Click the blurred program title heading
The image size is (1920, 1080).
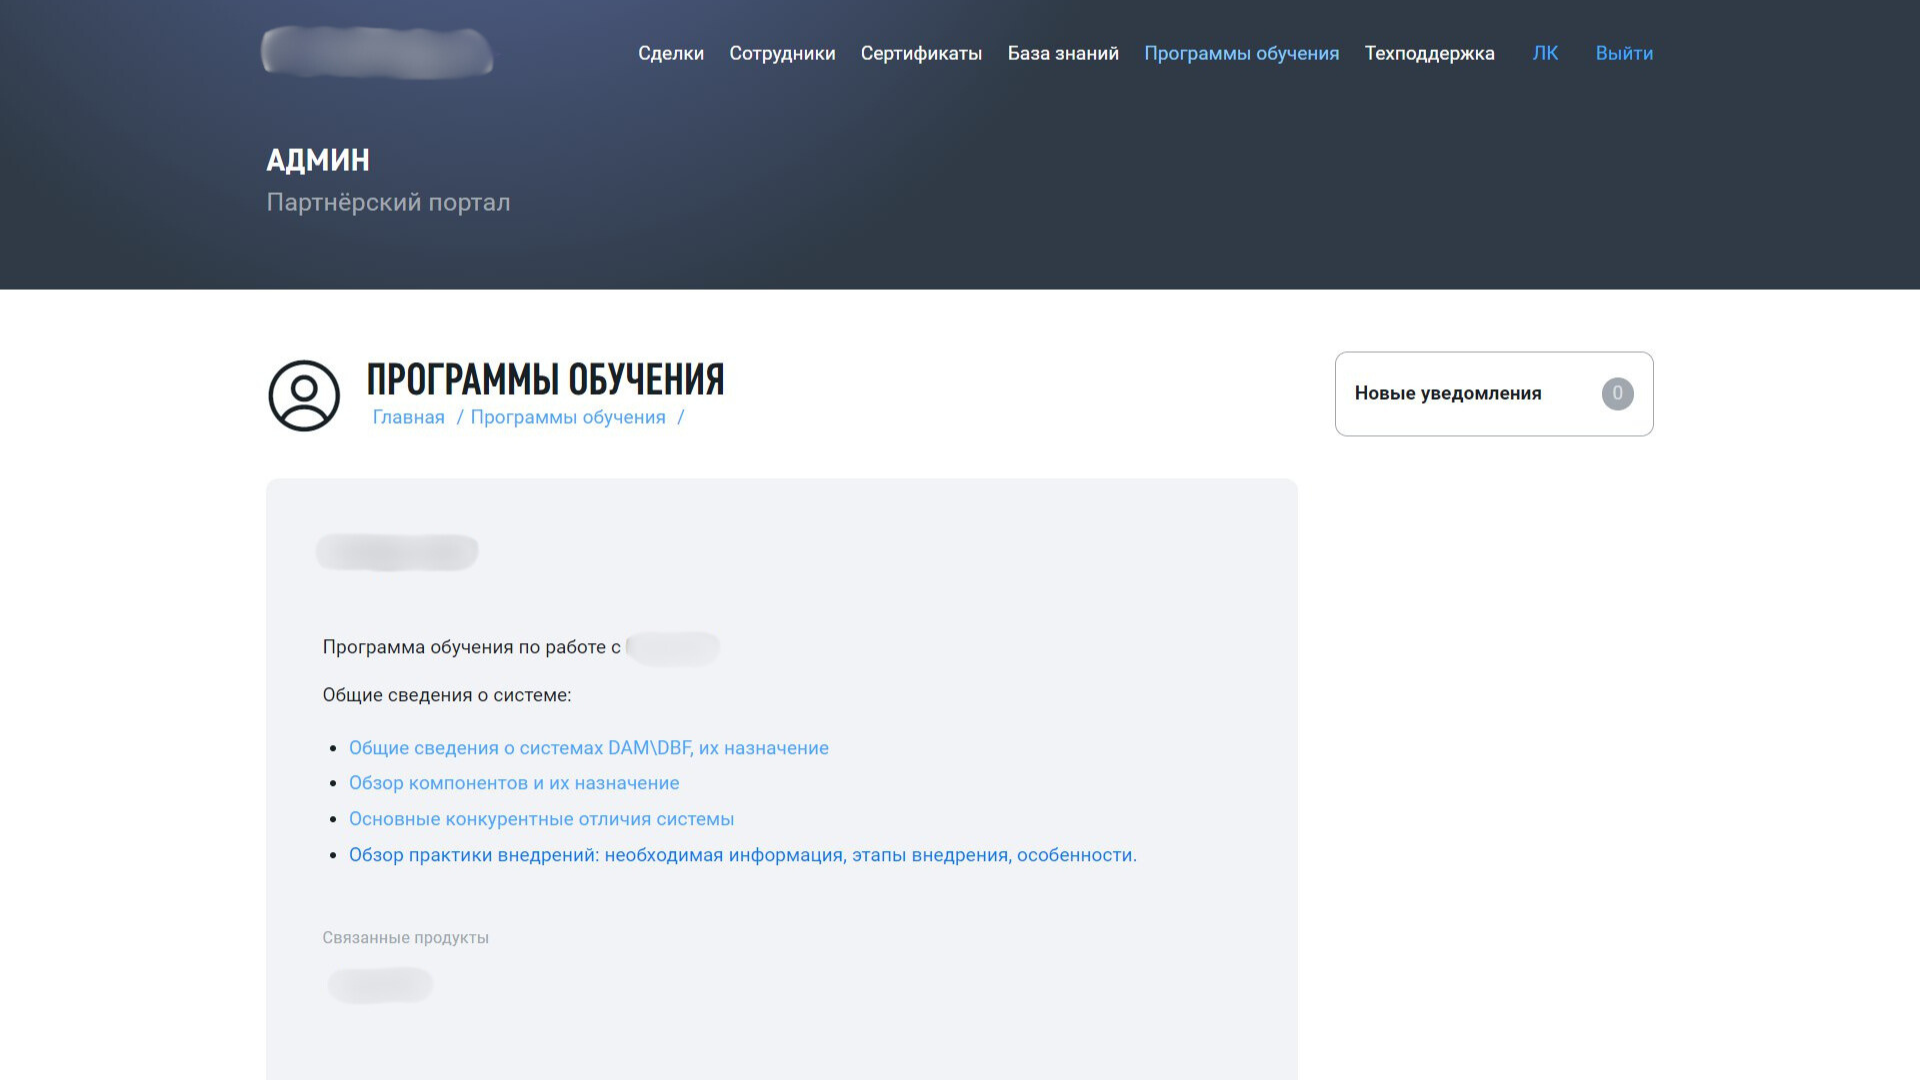tap(397, 552)
